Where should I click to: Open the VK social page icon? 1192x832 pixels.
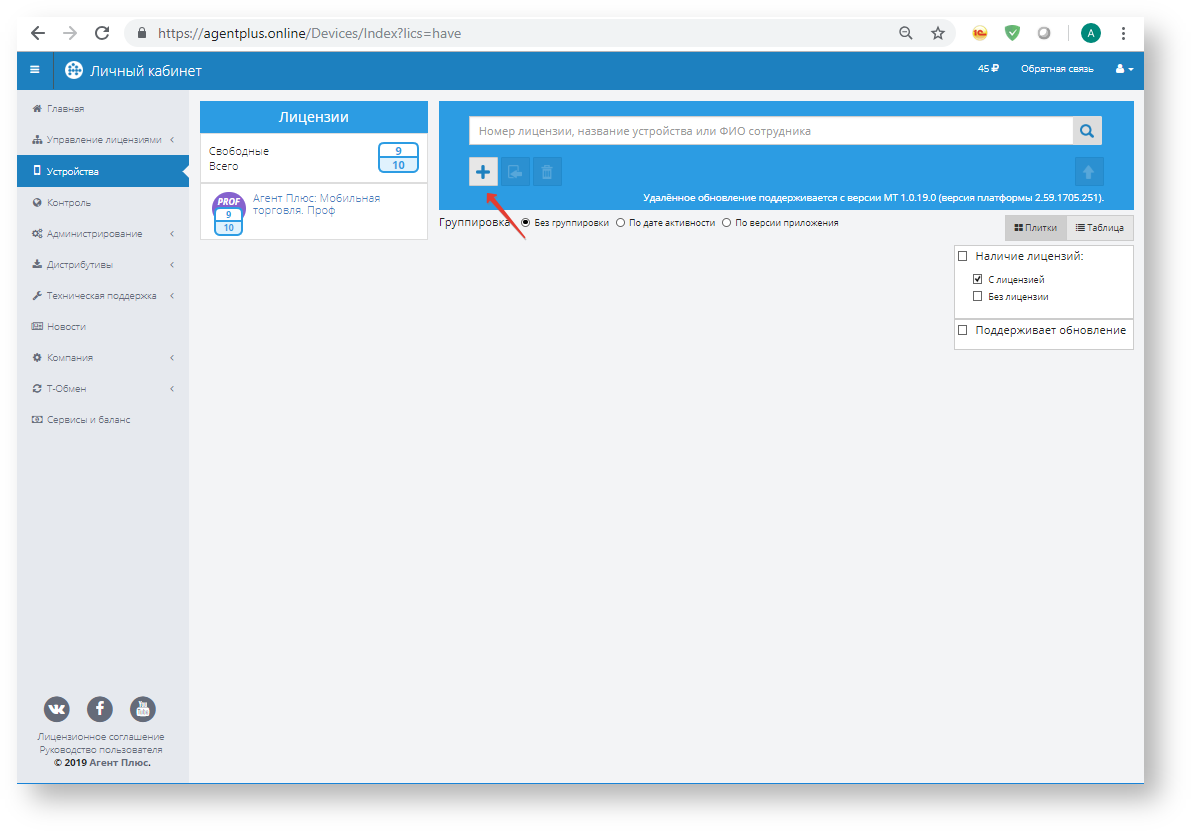56,710
